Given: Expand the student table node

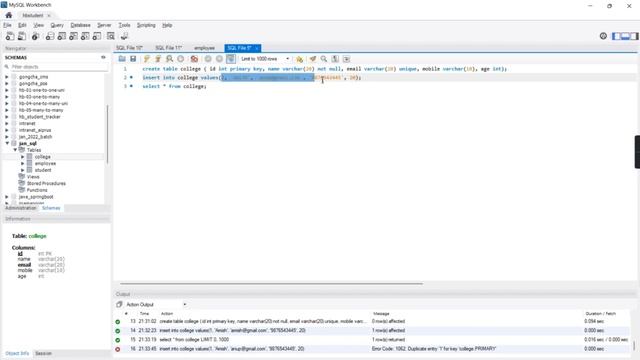Looking at the screenshot, I should (23, 170).
